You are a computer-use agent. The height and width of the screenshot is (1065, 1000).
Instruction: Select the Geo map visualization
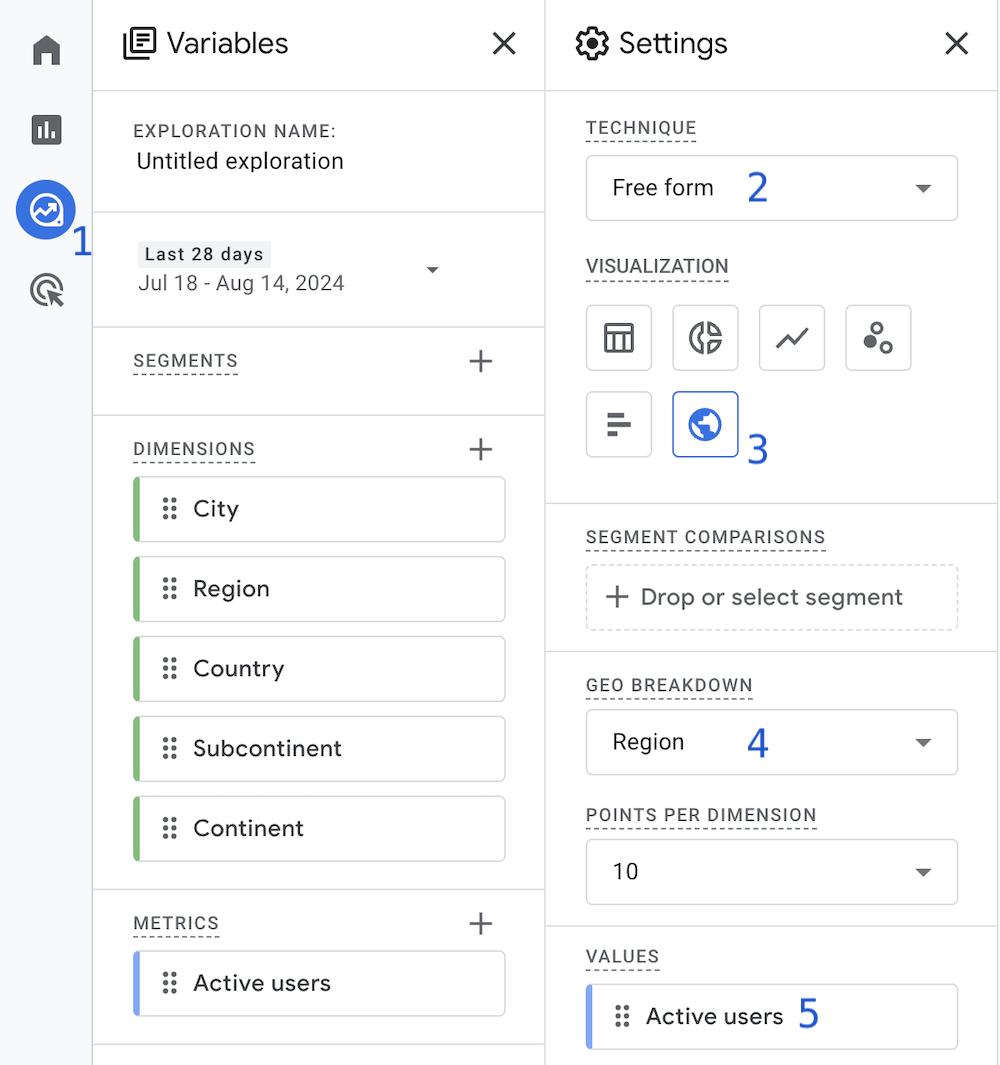tap(705, 424)
